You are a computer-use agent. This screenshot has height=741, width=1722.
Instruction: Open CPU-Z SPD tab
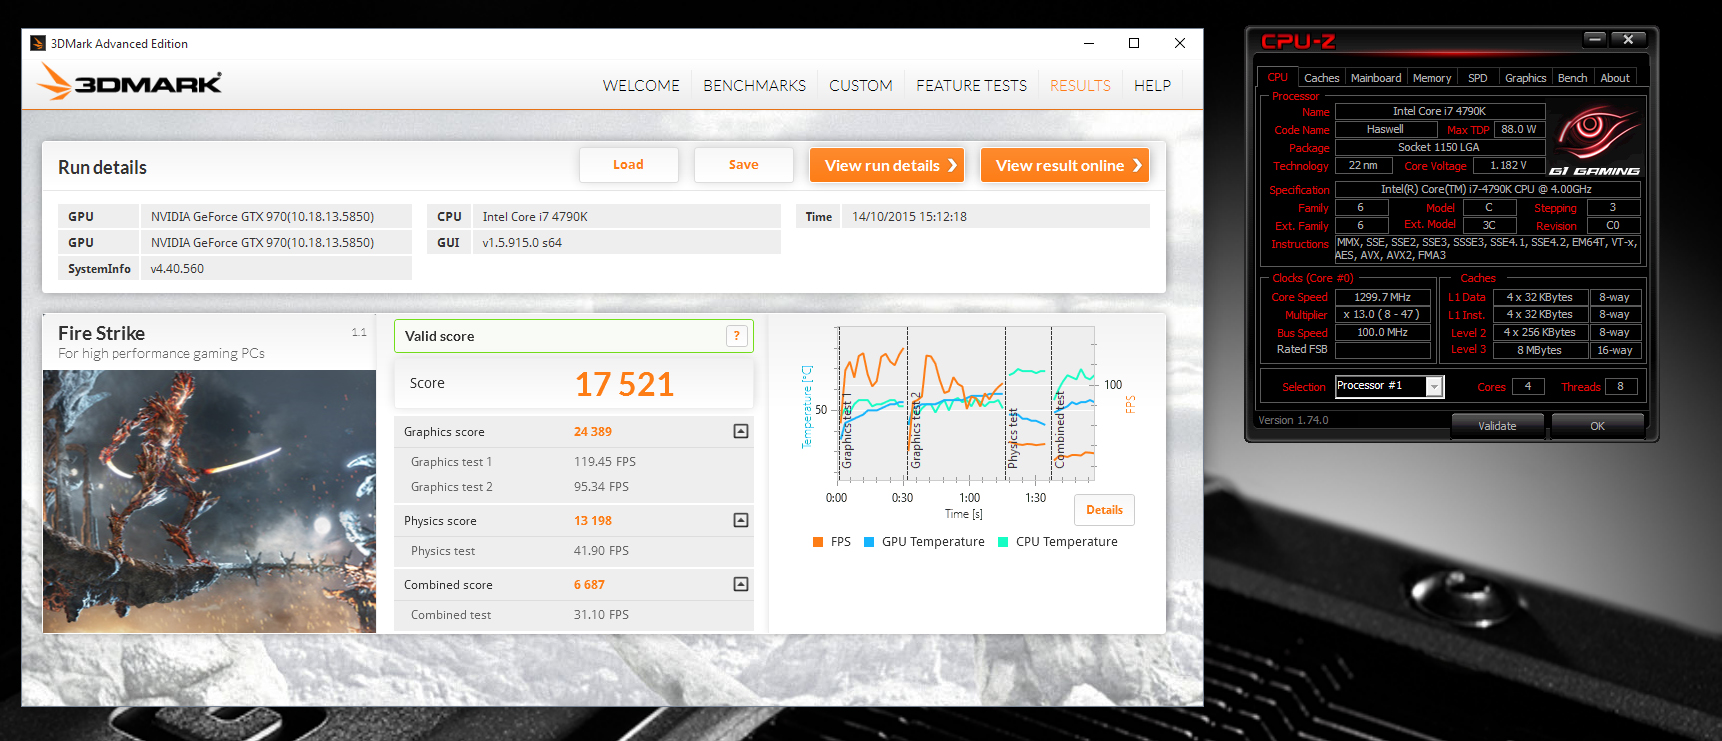click(x=1478, y=78)
